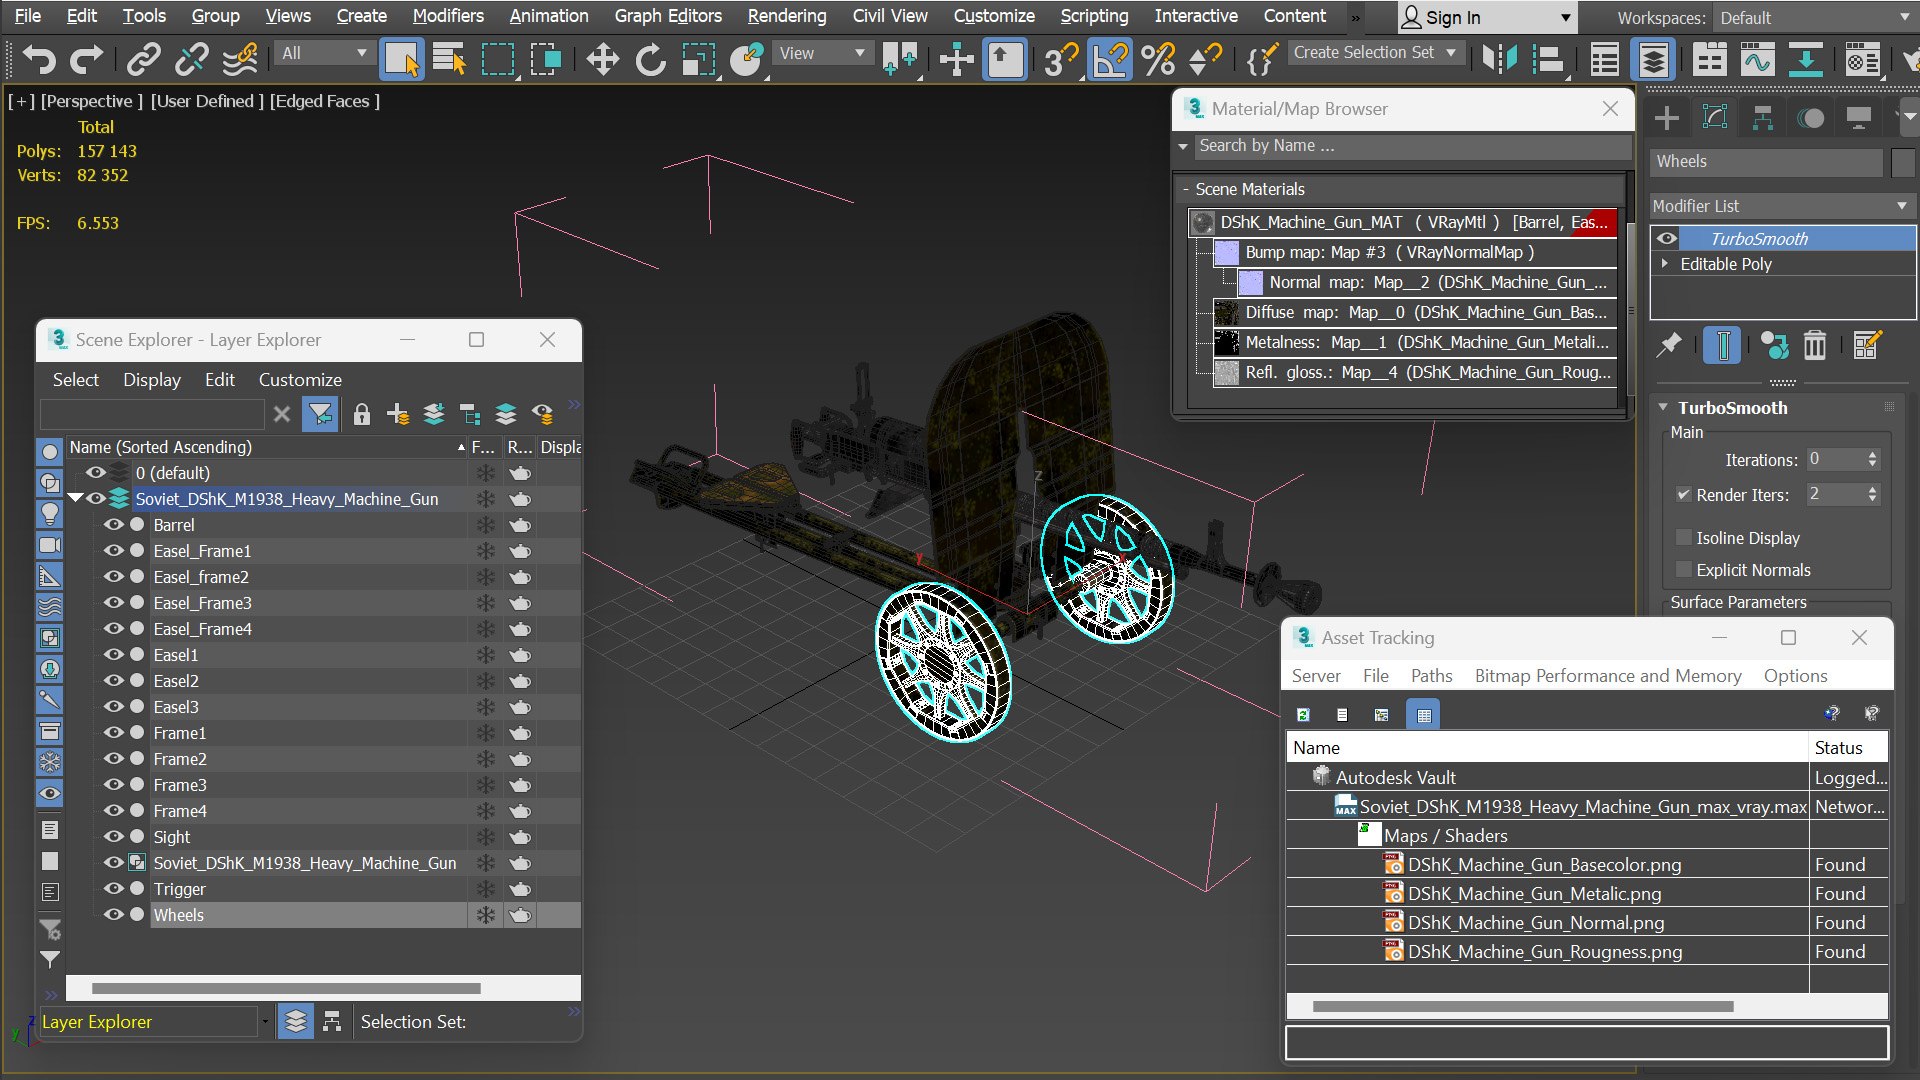Click table view icon in Asset Tracking
The image size is (1920, 1080).
click(x=1424, y=715)
